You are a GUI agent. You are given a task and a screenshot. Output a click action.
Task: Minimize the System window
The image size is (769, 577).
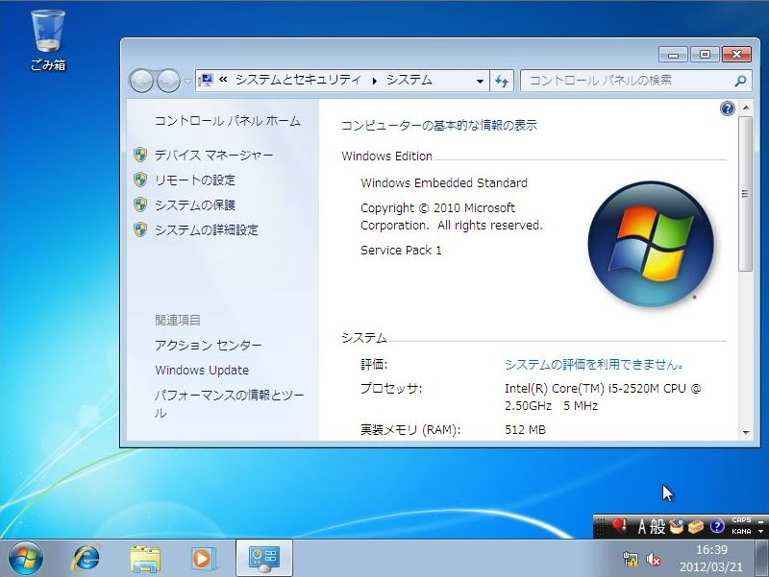(x=673, y=54)
